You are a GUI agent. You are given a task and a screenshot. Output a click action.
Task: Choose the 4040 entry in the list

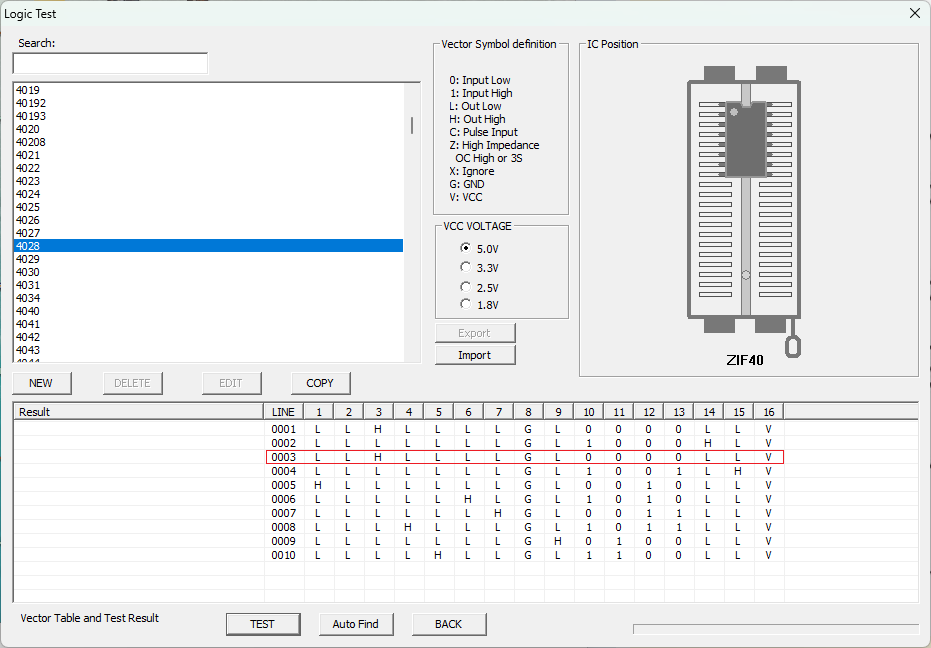28,311
